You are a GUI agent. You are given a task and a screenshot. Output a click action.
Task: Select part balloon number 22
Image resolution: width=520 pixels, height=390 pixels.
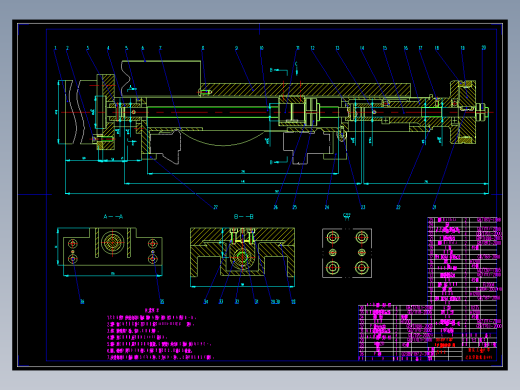click(x=398, y=207)
